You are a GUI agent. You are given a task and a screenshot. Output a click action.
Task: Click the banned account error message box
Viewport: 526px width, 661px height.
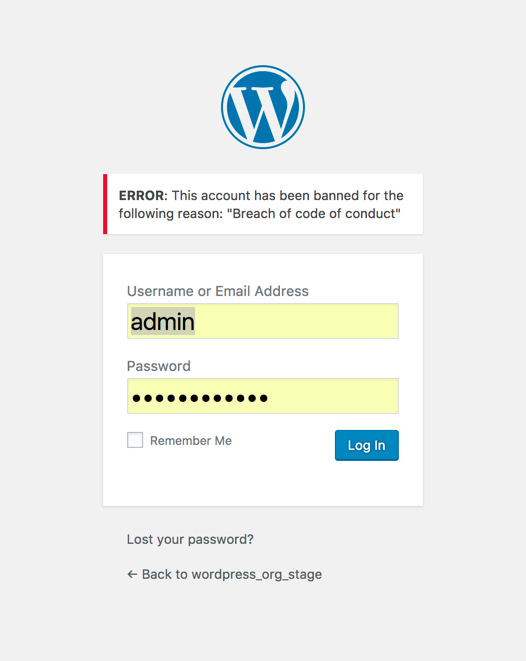point(263,204)
